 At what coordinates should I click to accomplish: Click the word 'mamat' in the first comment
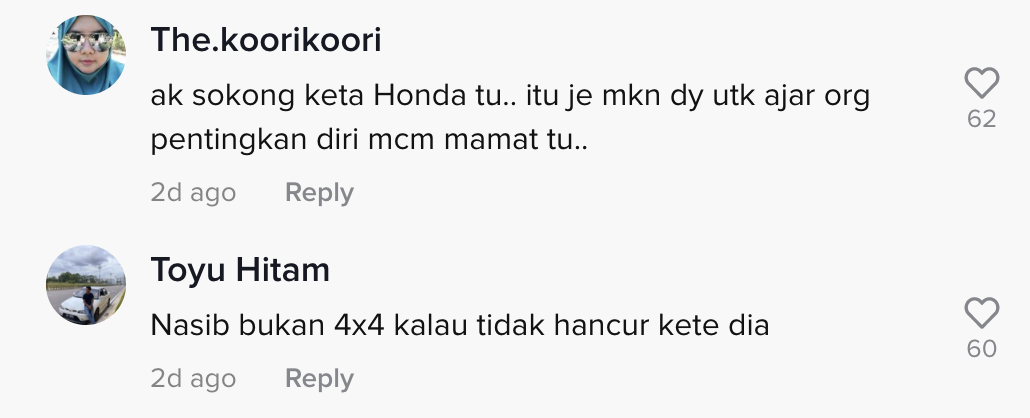coord(487,141)
